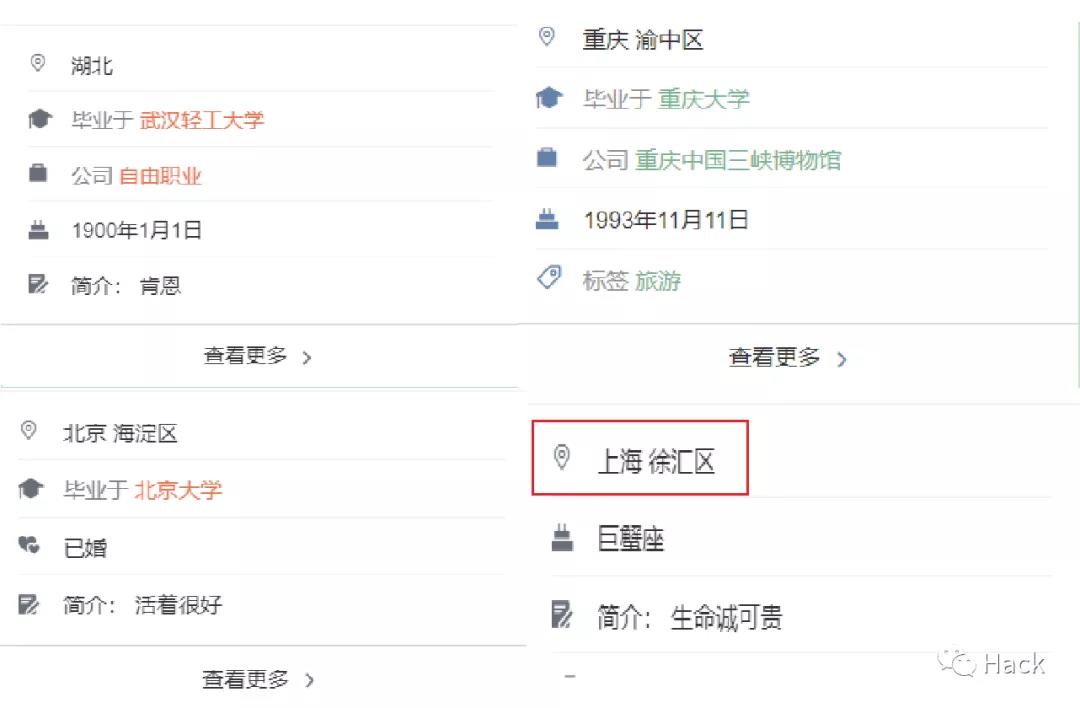This screenshot has height=708, width=1080.
Task: Click the cake icon beside 巨蟹座
Action: tap(563, 540)
